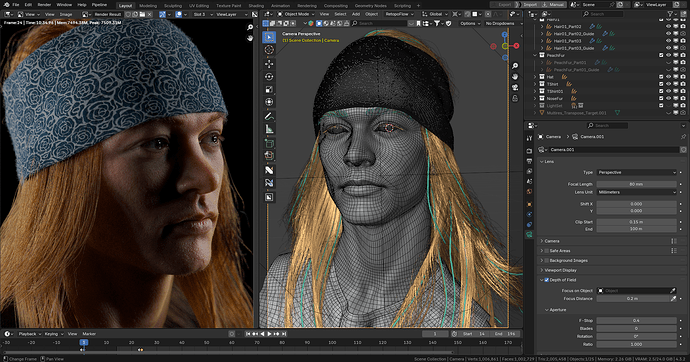The height and width of the screenshot is (362, 690).
Task: Switch to the Geometry Nodes workspace tab
Action: (x=371, y=6)
